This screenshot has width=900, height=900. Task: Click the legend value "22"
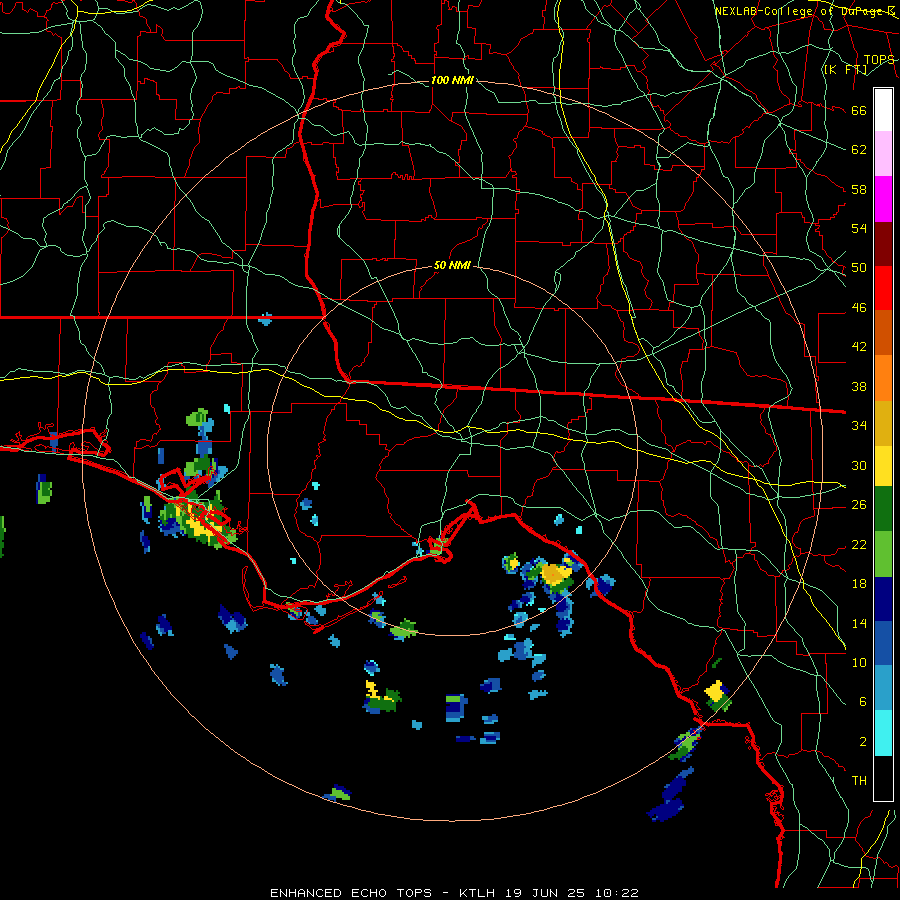click(x=859, y=544)
